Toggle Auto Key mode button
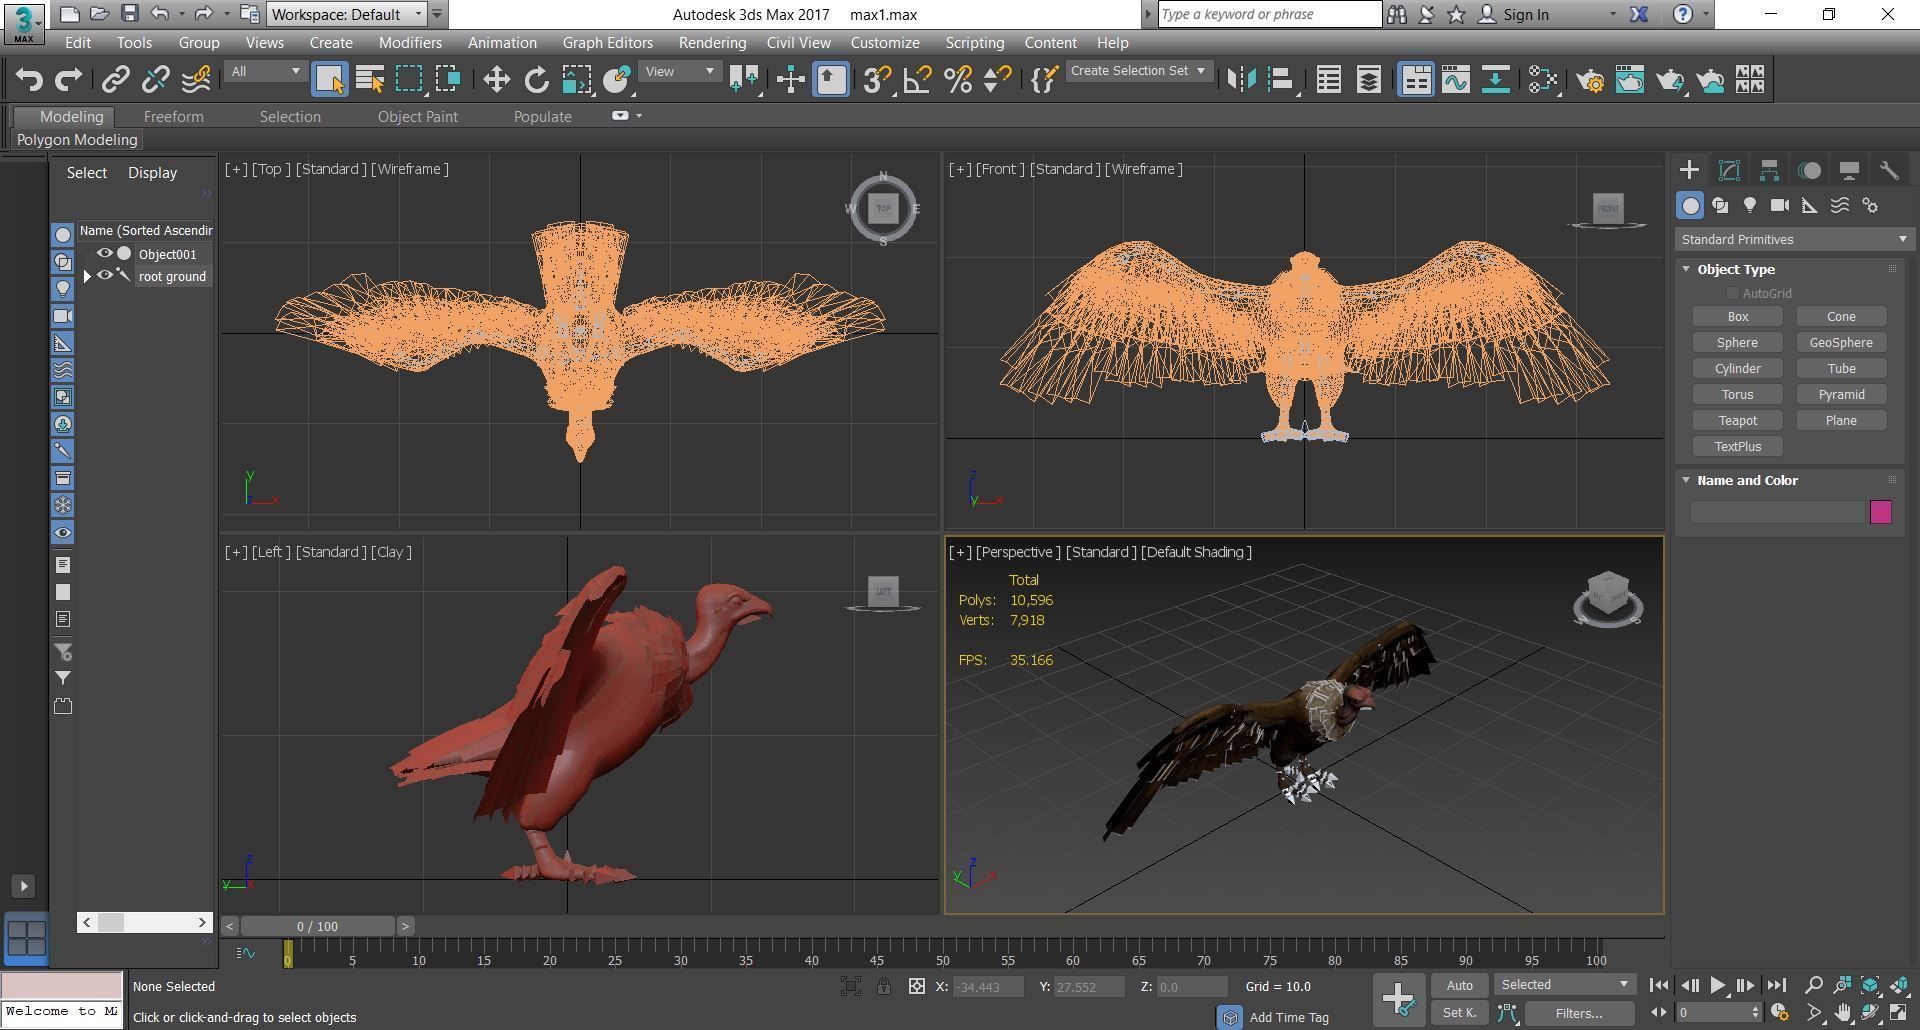The width and height of the screenshot is (1920, 1030). click(x=1459, y=985)
